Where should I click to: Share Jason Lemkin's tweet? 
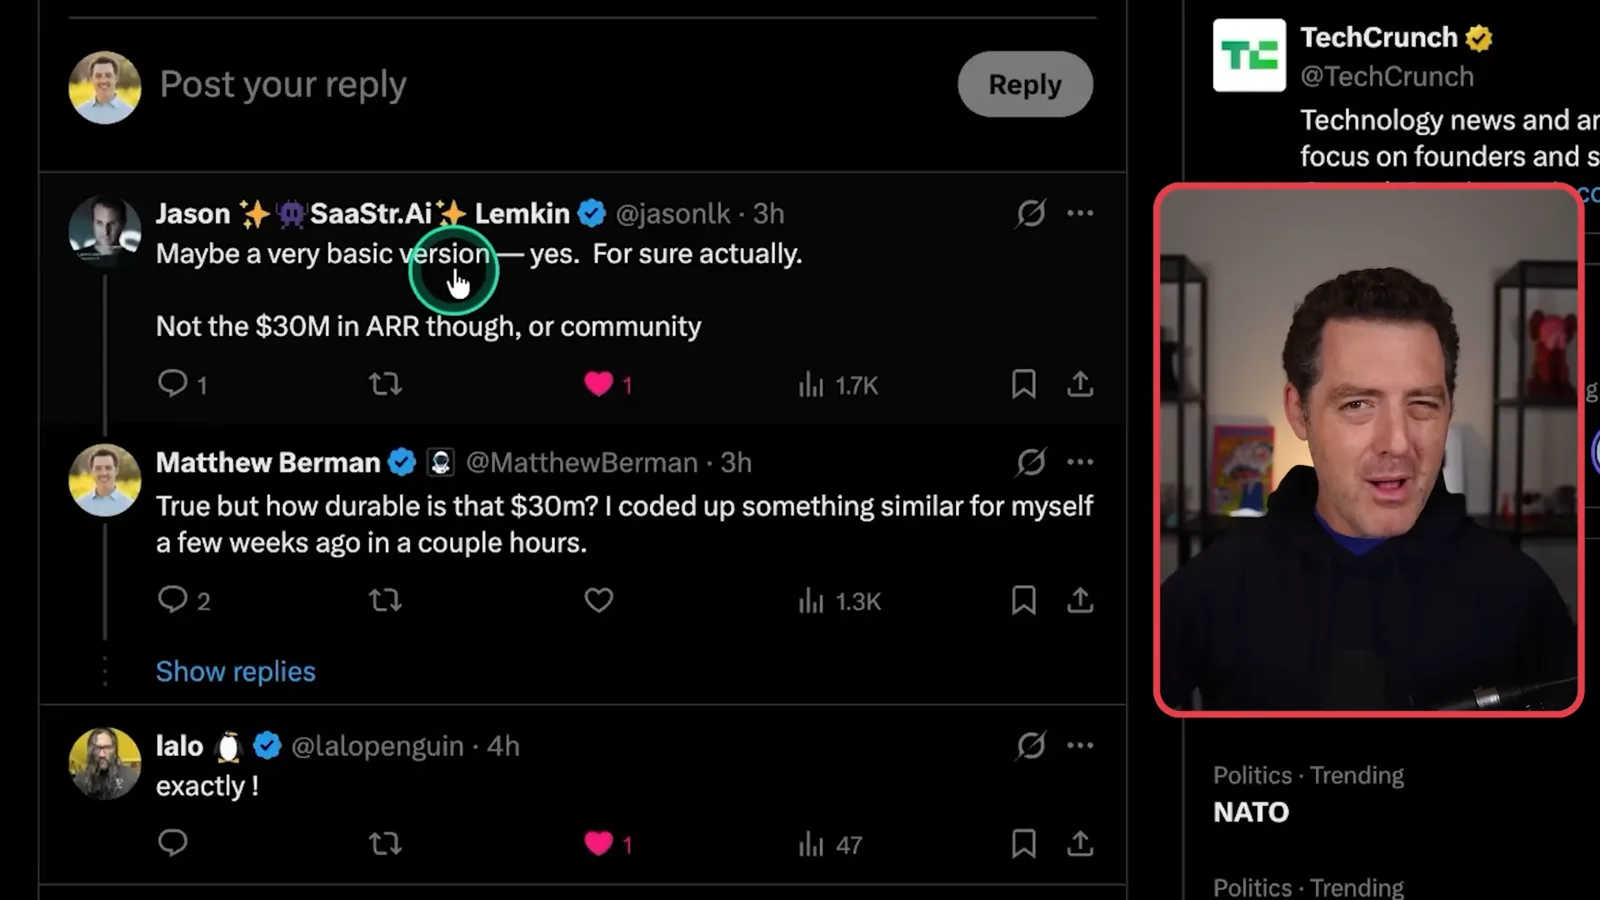click(1080, 384)
